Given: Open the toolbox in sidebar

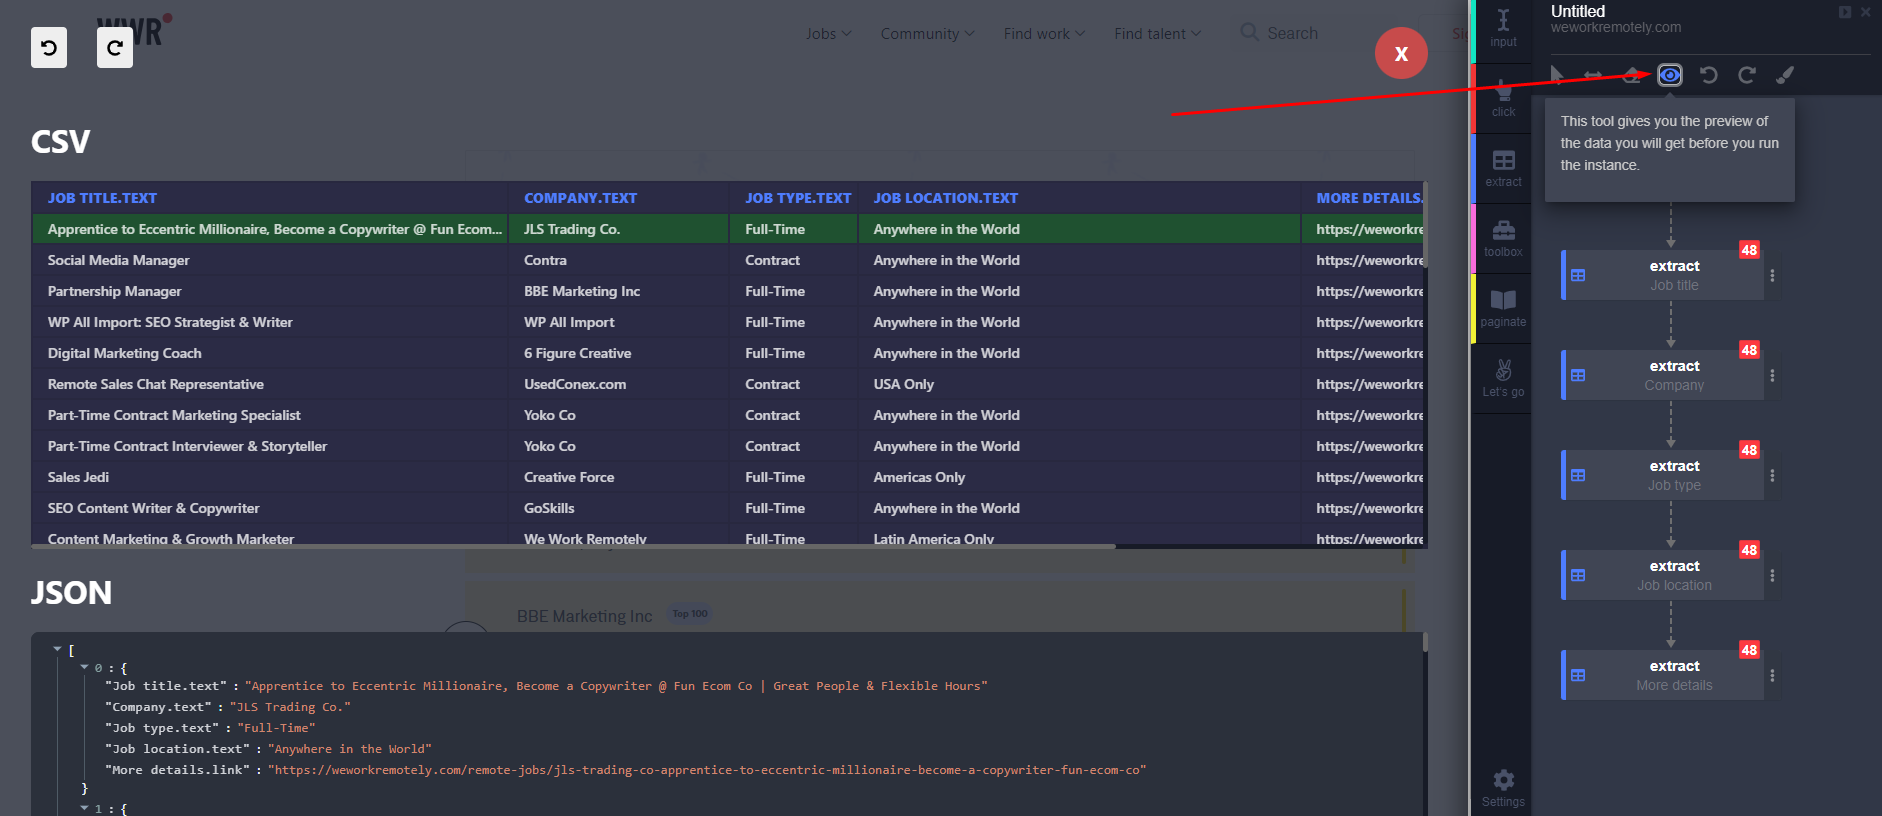Looking at the screenshot, I should pyautogui.click(x=1503, y=238).
